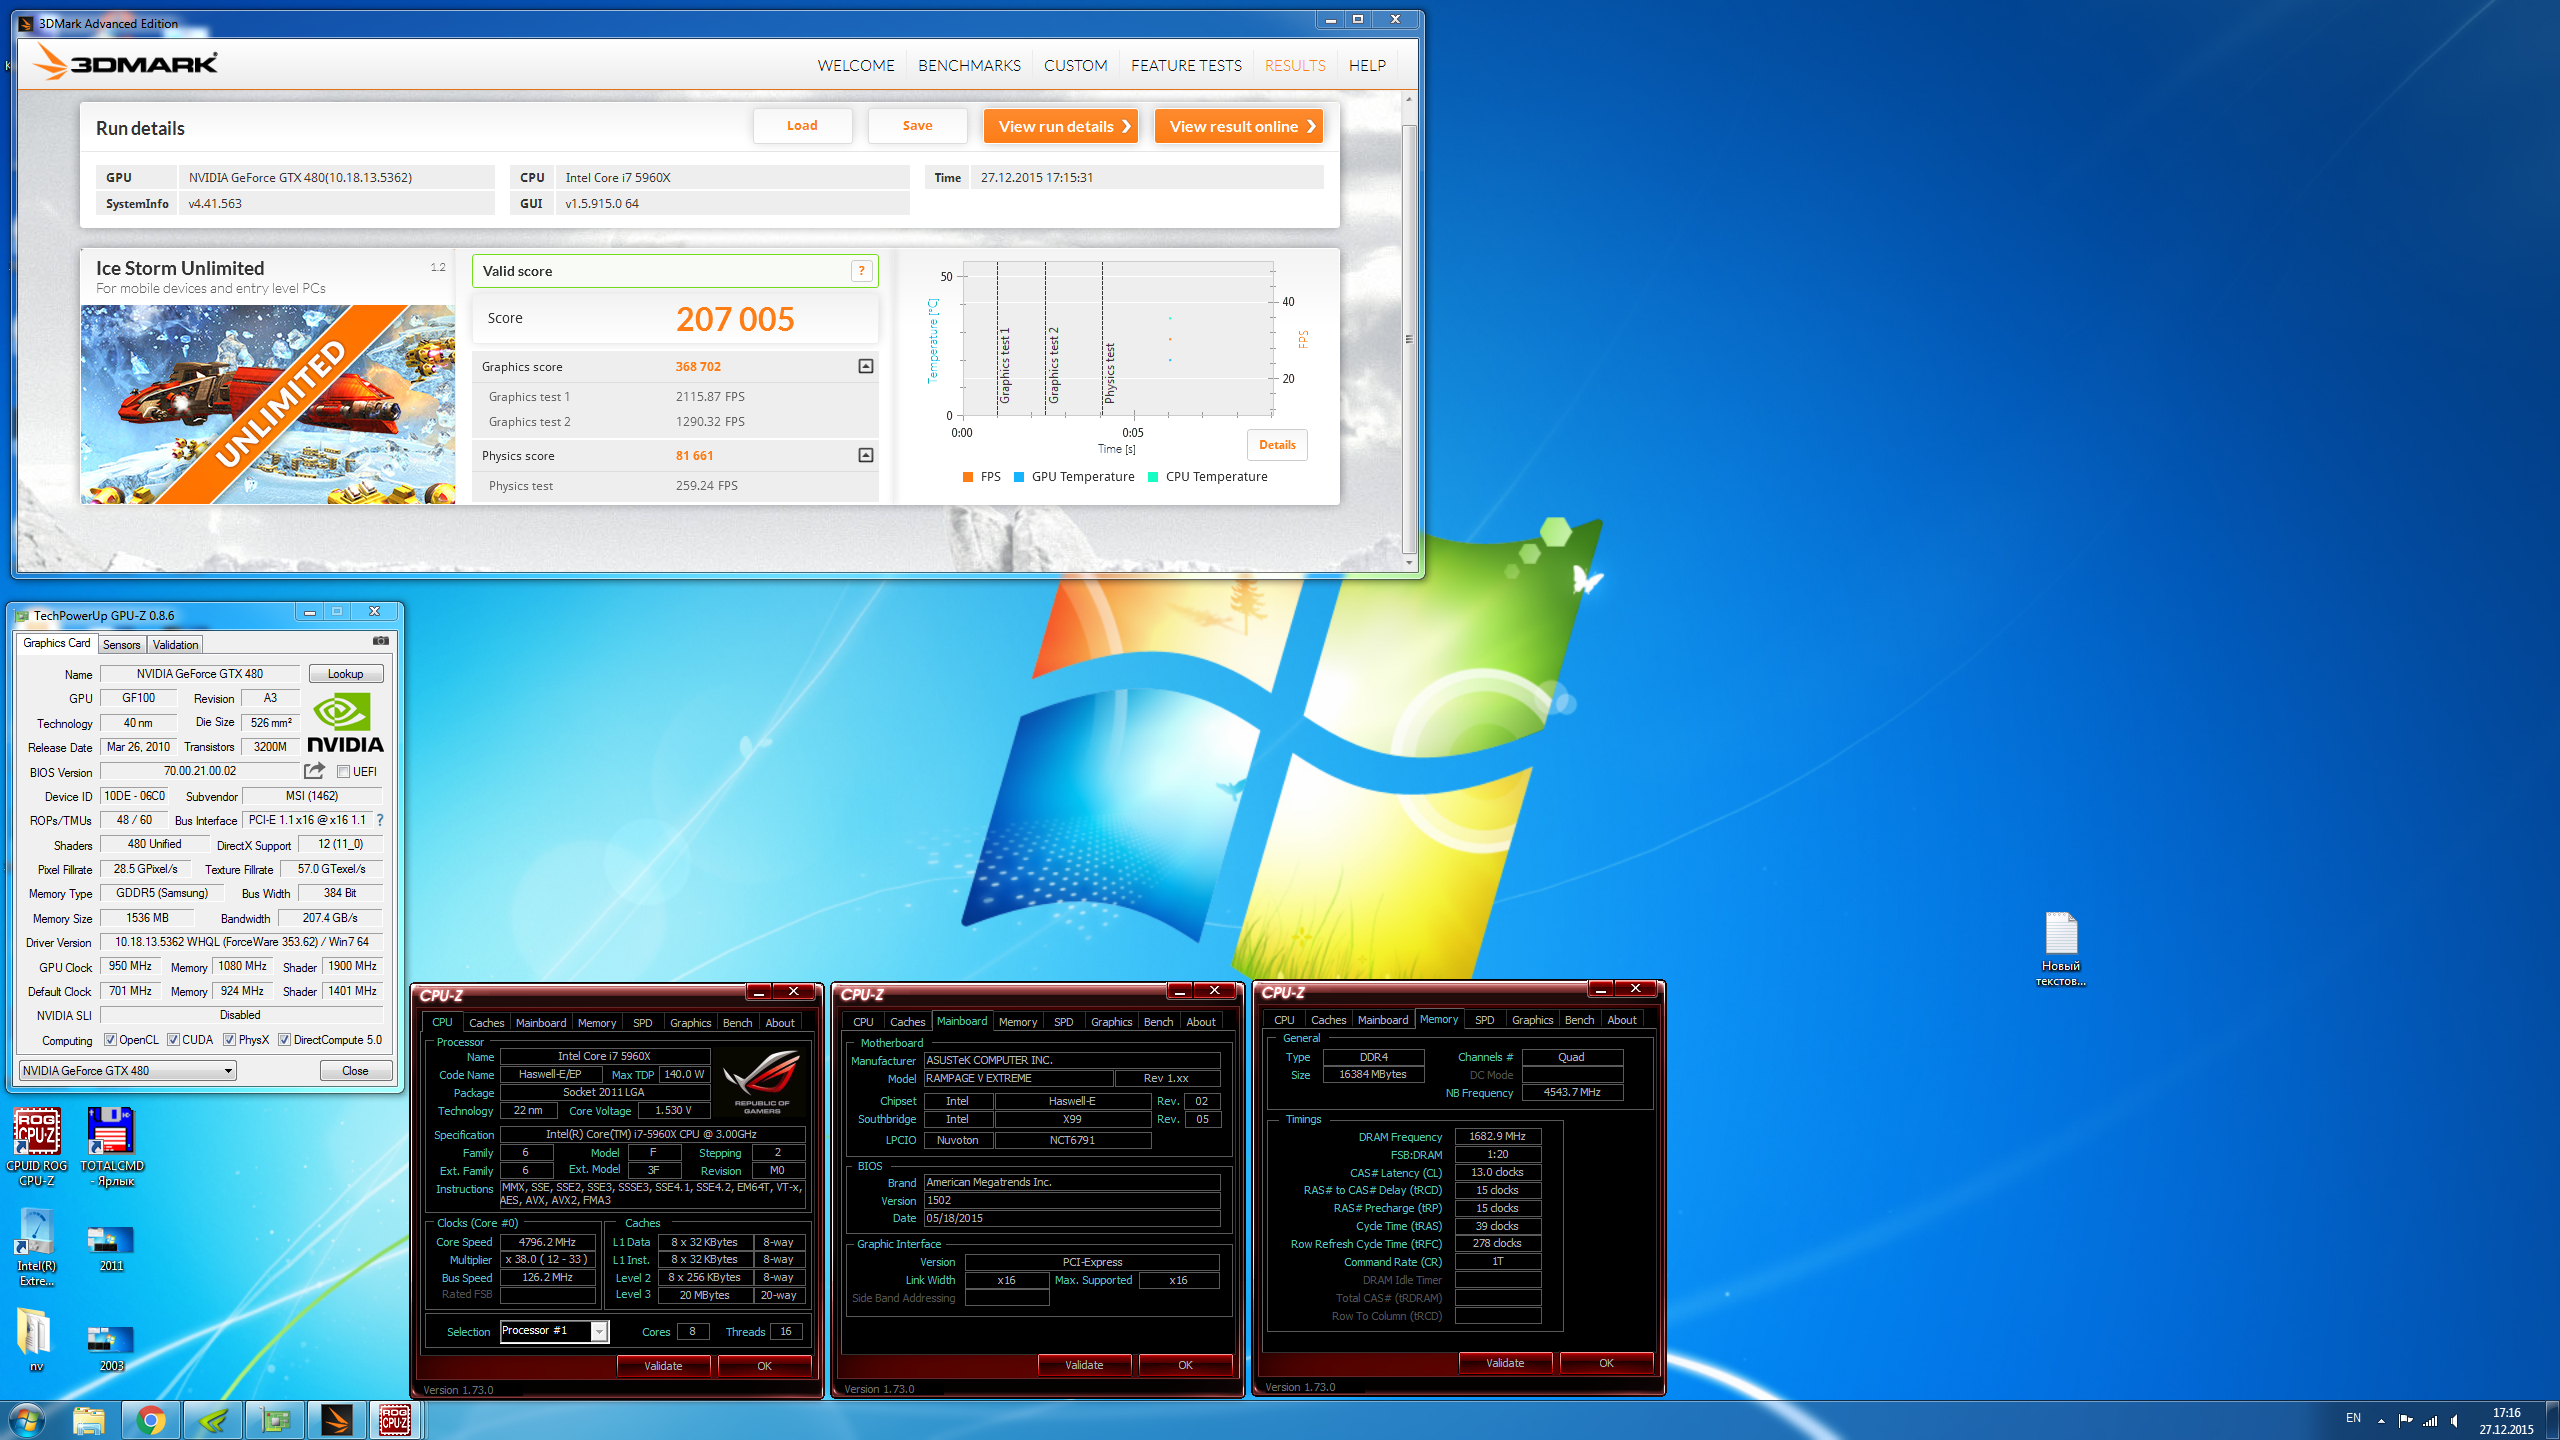
Task: Click the Valid score help question-mark icon
Action: click(x=861, y=271)
